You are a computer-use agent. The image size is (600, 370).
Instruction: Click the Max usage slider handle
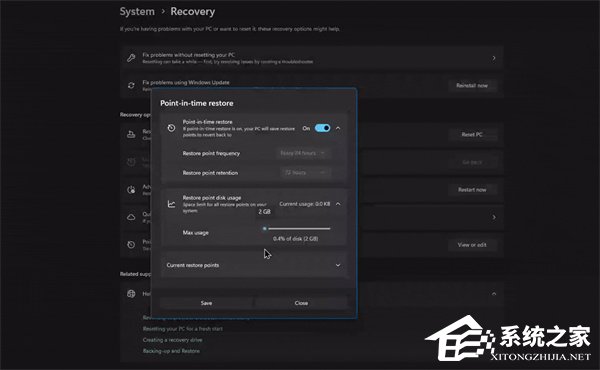[x=264, y=228]
